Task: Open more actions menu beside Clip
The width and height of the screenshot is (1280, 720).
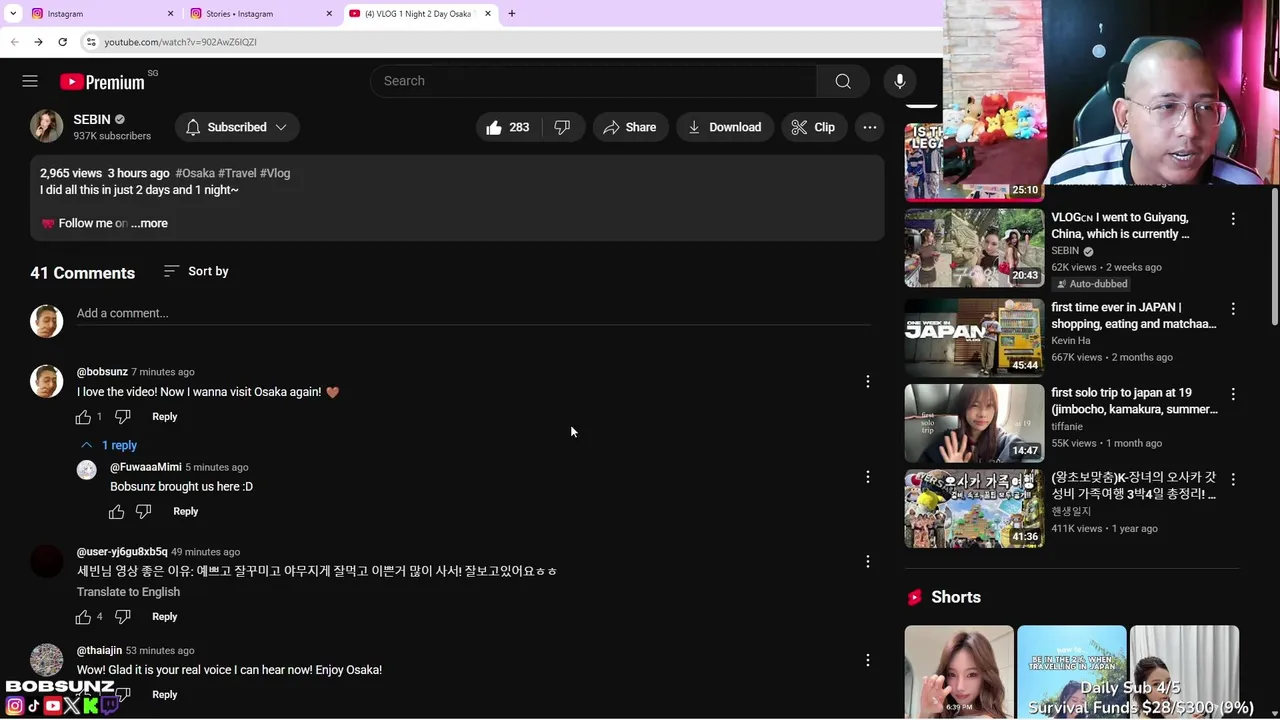Action: [870, 127]
